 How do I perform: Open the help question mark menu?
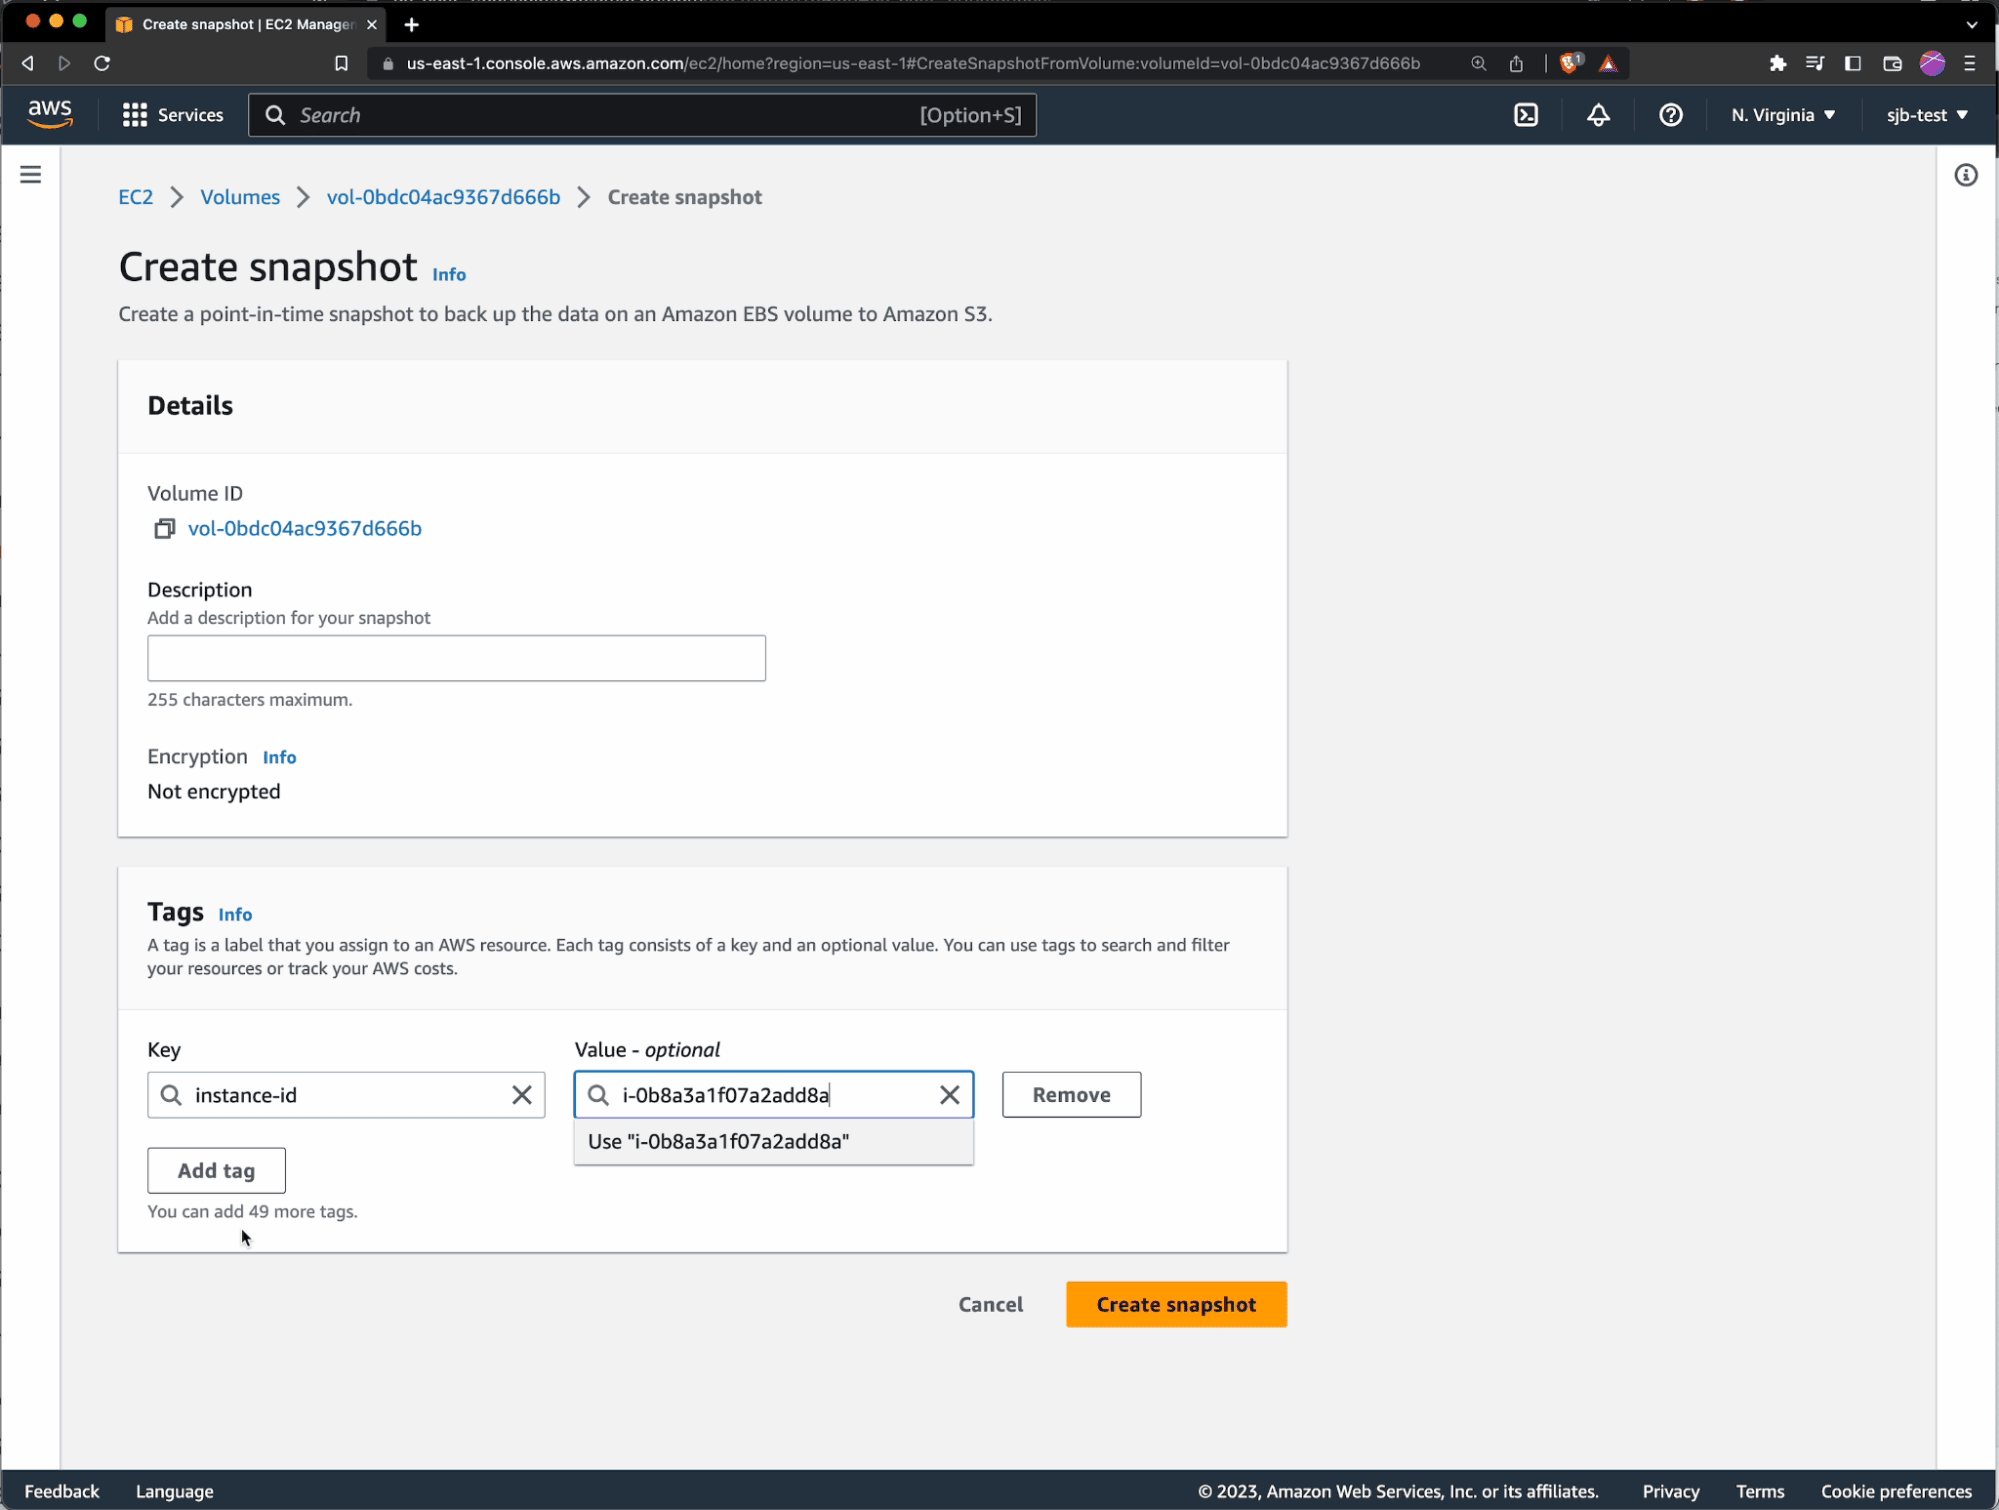[1670, 115]
